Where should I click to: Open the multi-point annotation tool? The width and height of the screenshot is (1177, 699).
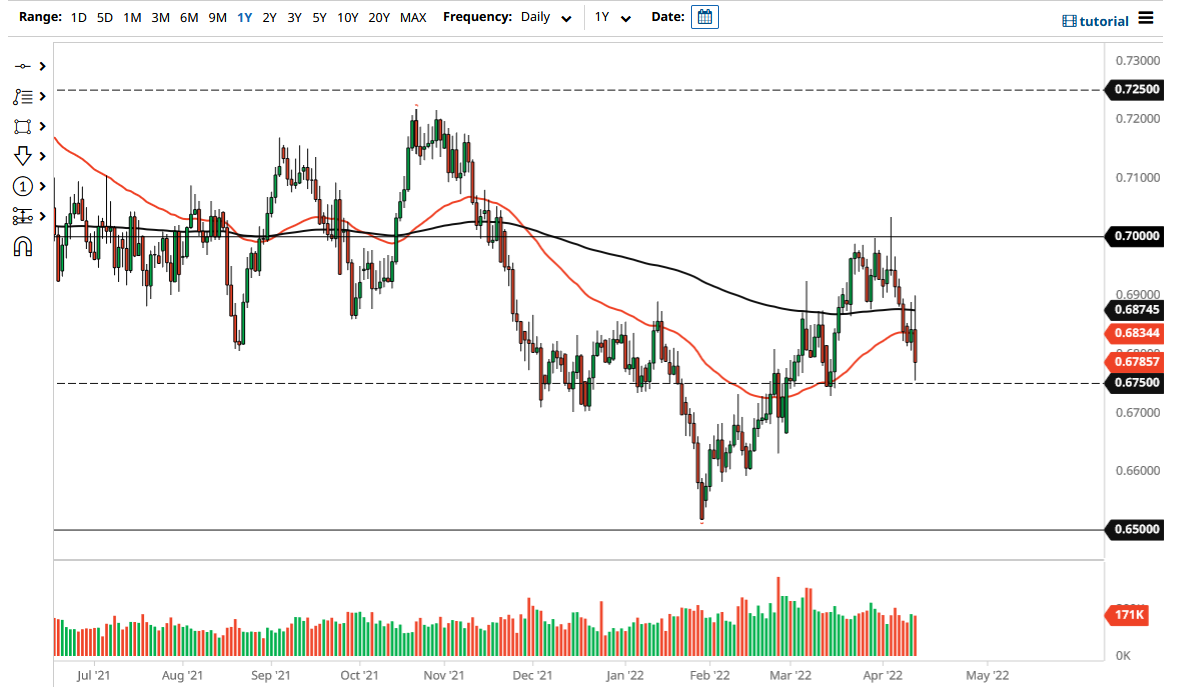23,96
